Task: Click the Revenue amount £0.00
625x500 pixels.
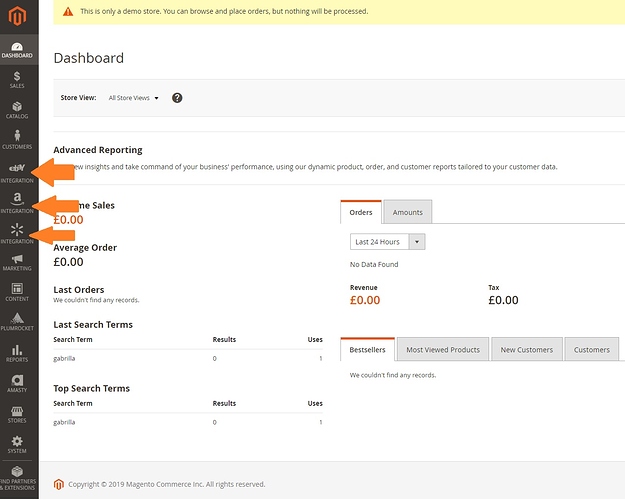Action: (365, 300)
